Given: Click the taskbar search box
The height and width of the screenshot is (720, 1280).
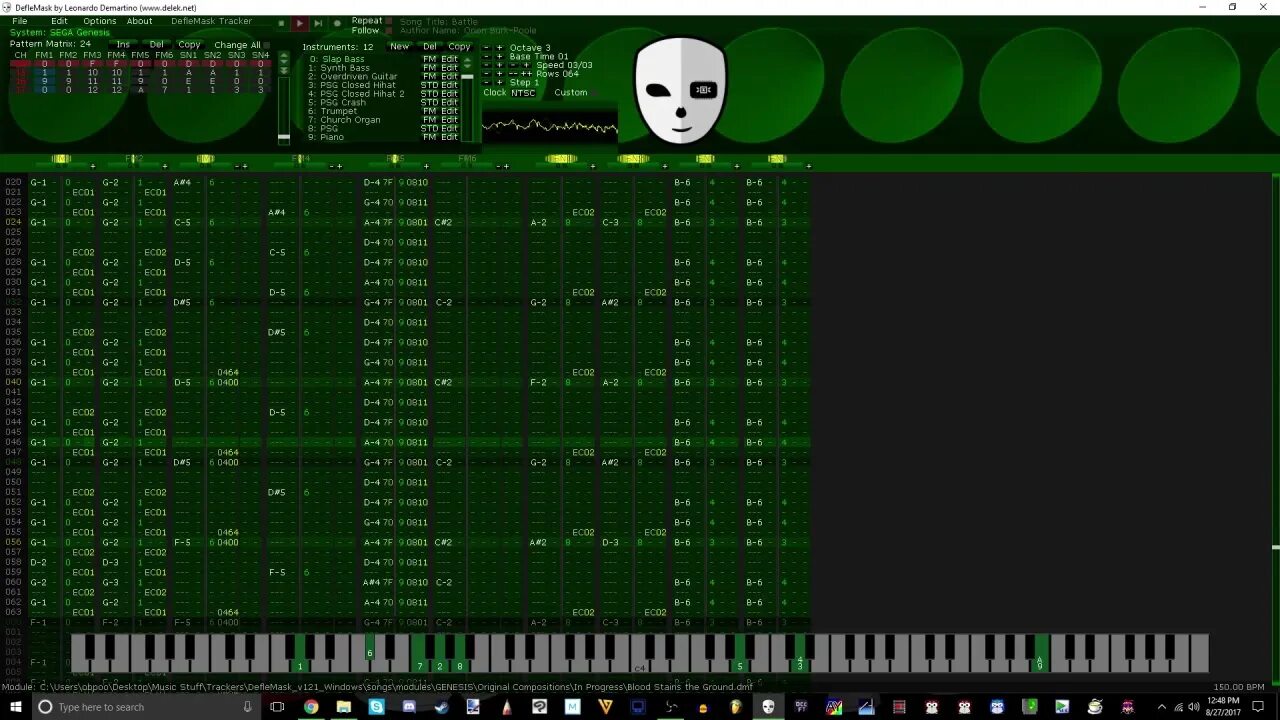Looking at the screenshot, I should point(146,706).
